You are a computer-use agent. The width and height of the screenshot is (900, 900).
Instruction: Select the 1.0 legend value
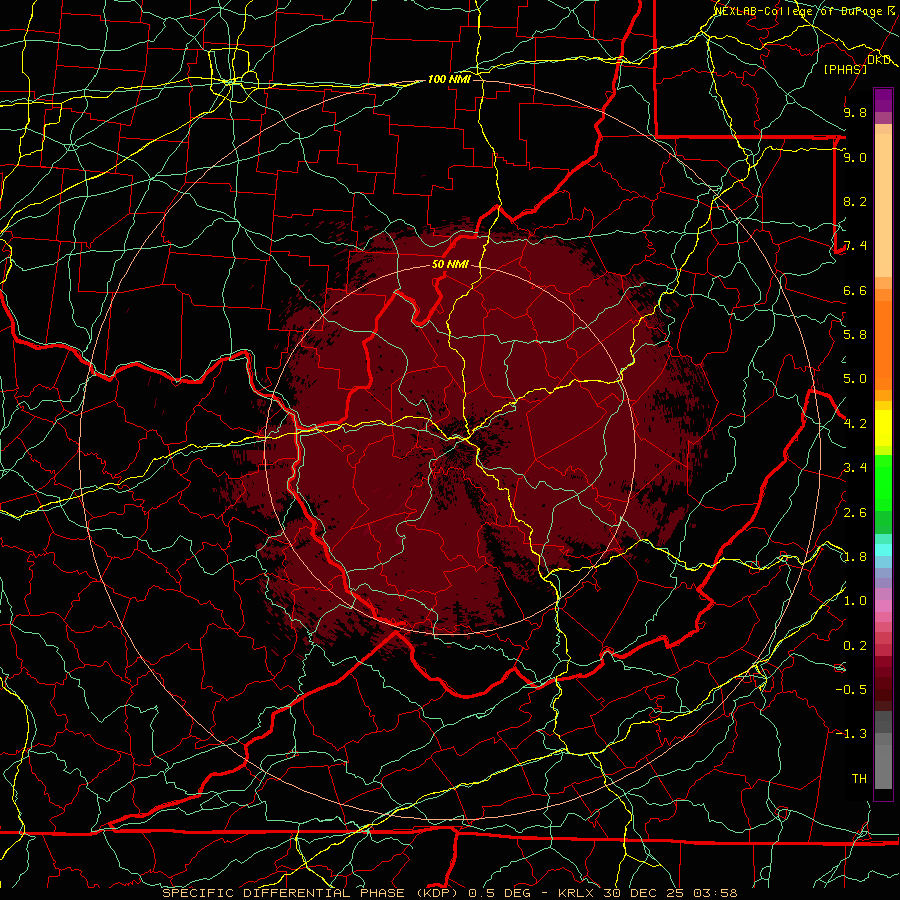coord(855,601)
